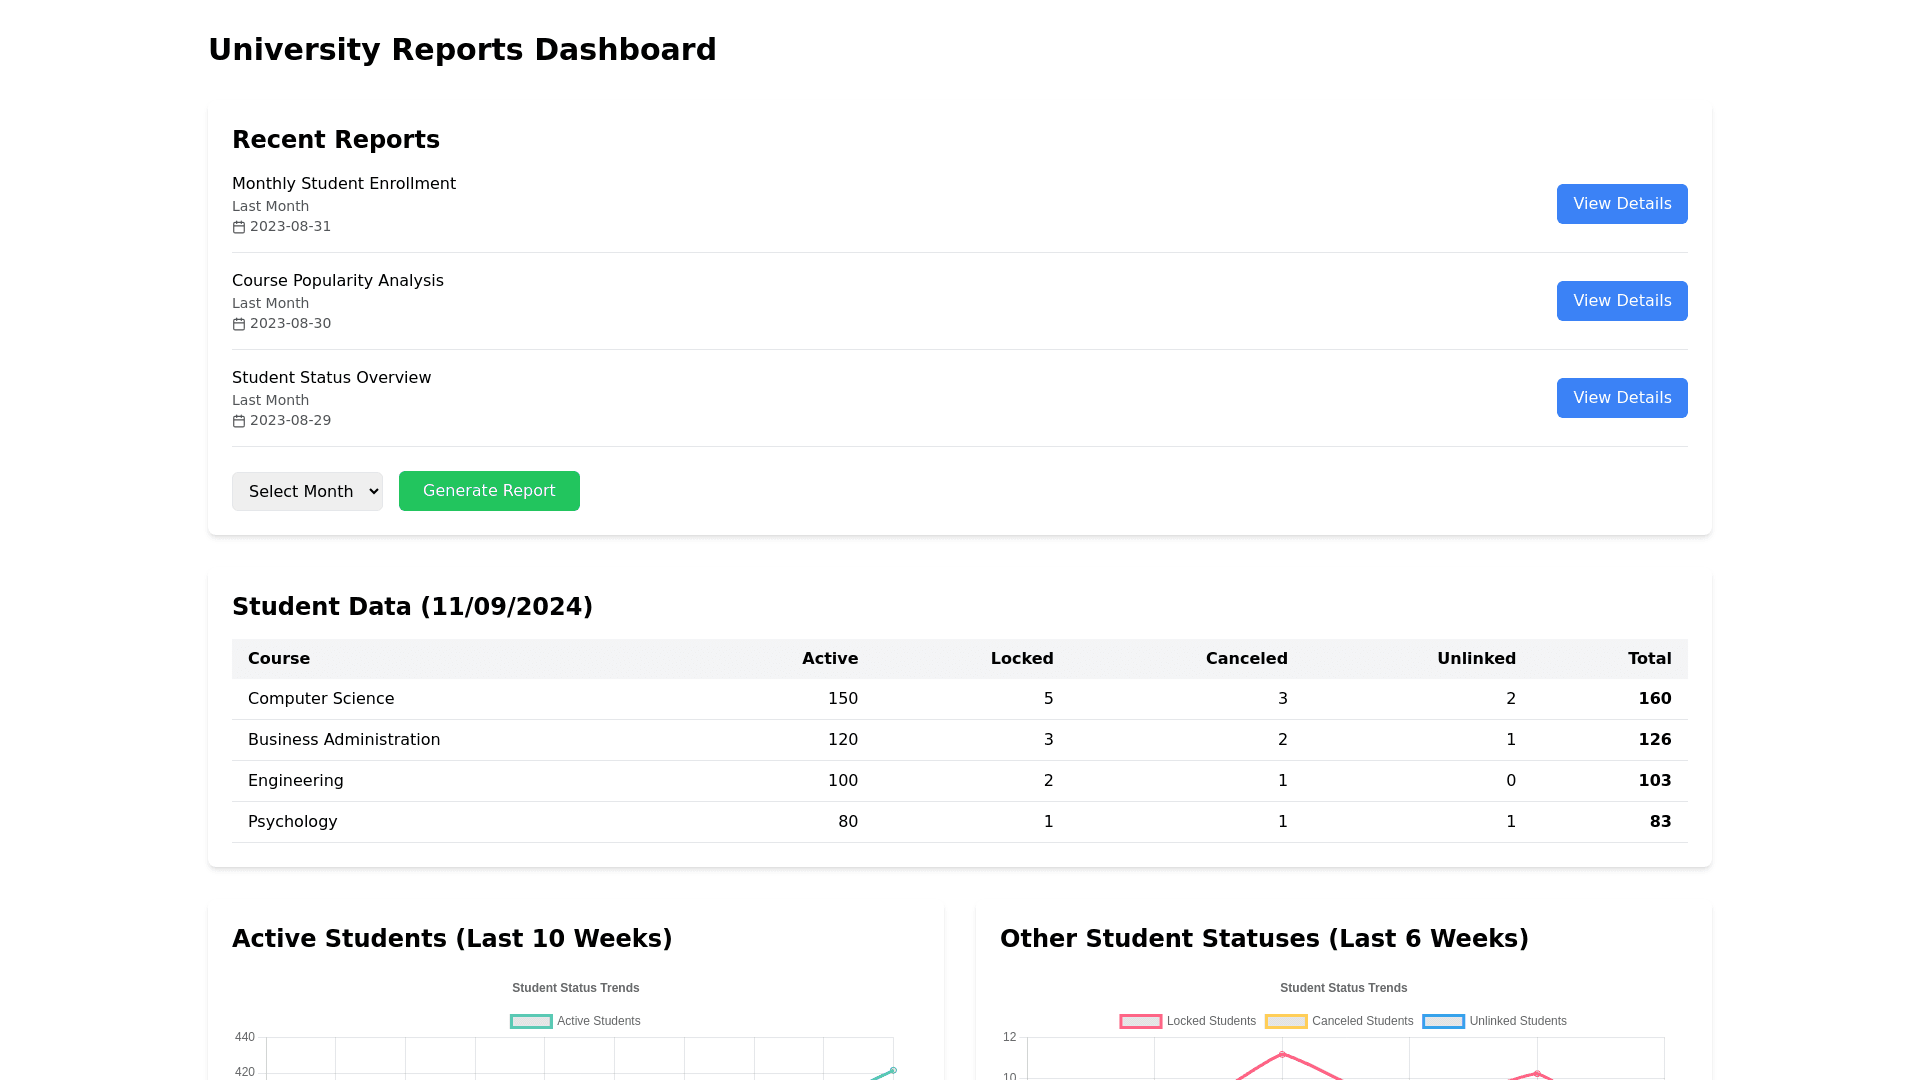This screenshot has width=1920, height=1080.
Task: Select the Computer Science table row
Action: (321, 699)
